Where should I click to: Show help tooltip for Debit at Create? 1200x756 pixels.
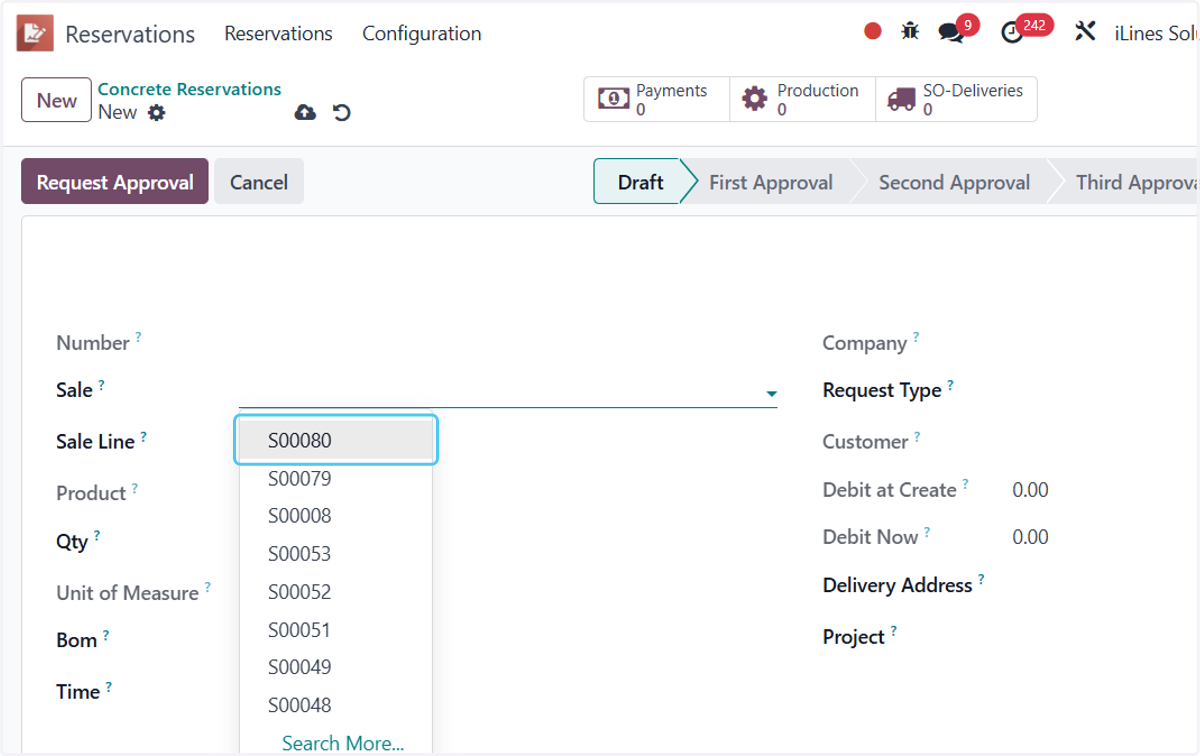pos(965,485)
